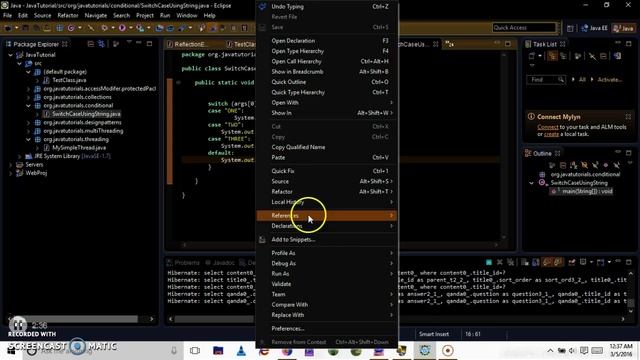Click the Open Perspective icon

570,28
